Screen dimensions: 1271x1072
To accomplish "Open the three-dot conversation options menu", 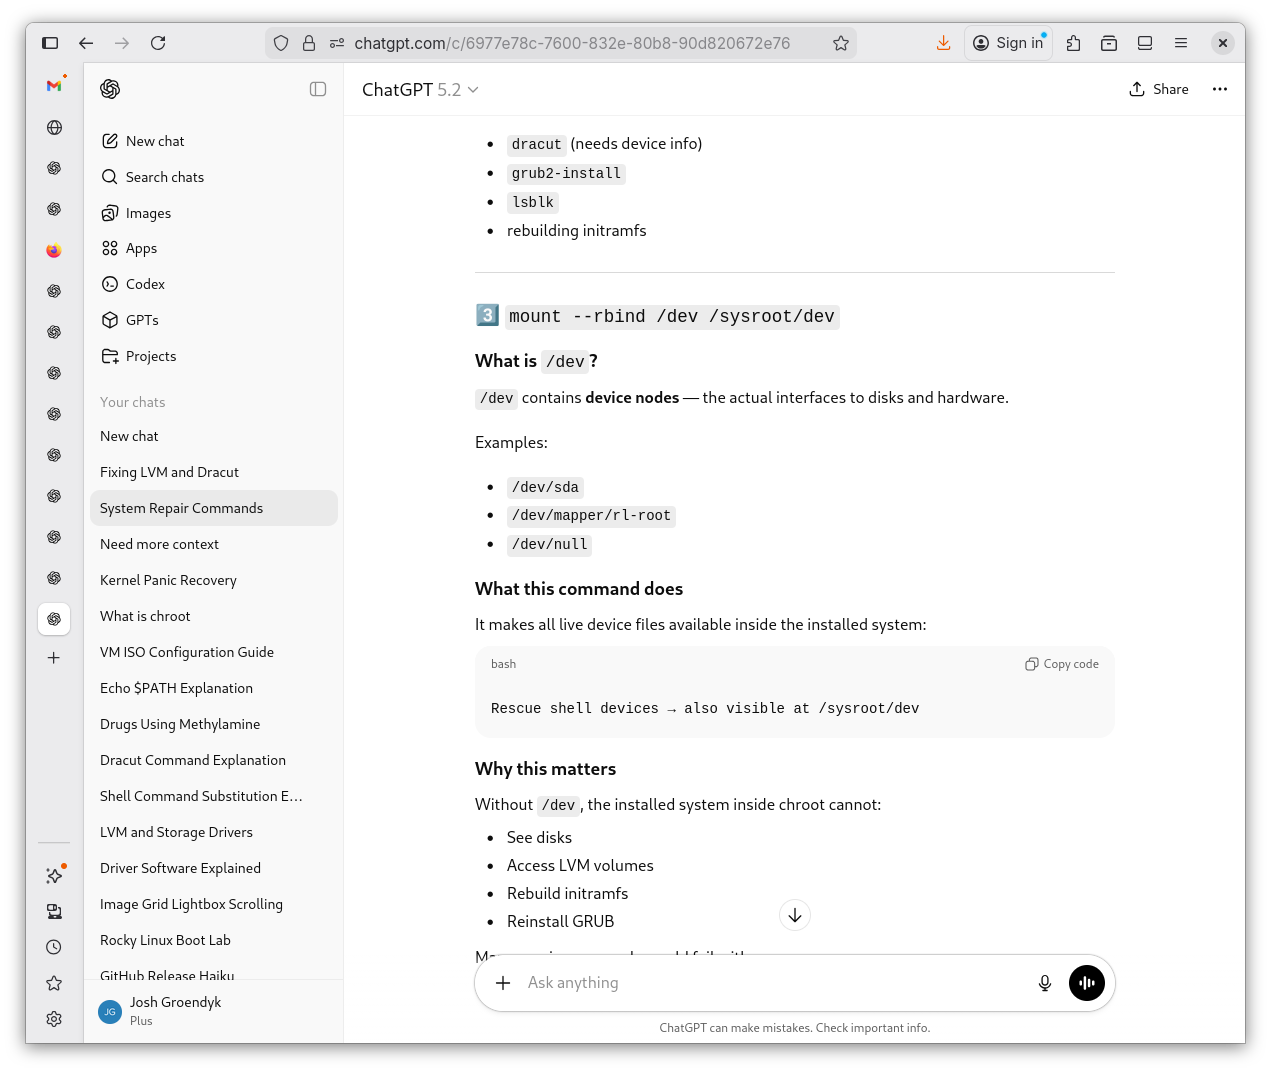I will 1219,89.
